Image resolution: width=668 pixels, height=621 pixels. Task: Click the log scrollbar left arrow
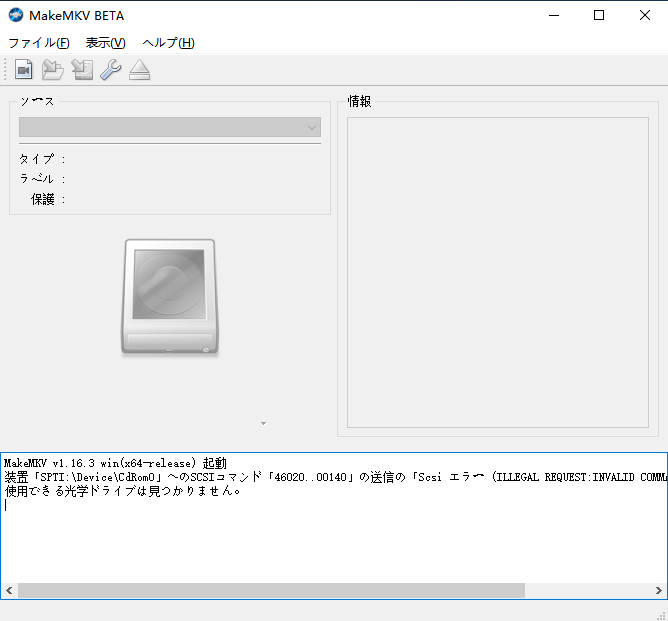click(x=9, y=590)
